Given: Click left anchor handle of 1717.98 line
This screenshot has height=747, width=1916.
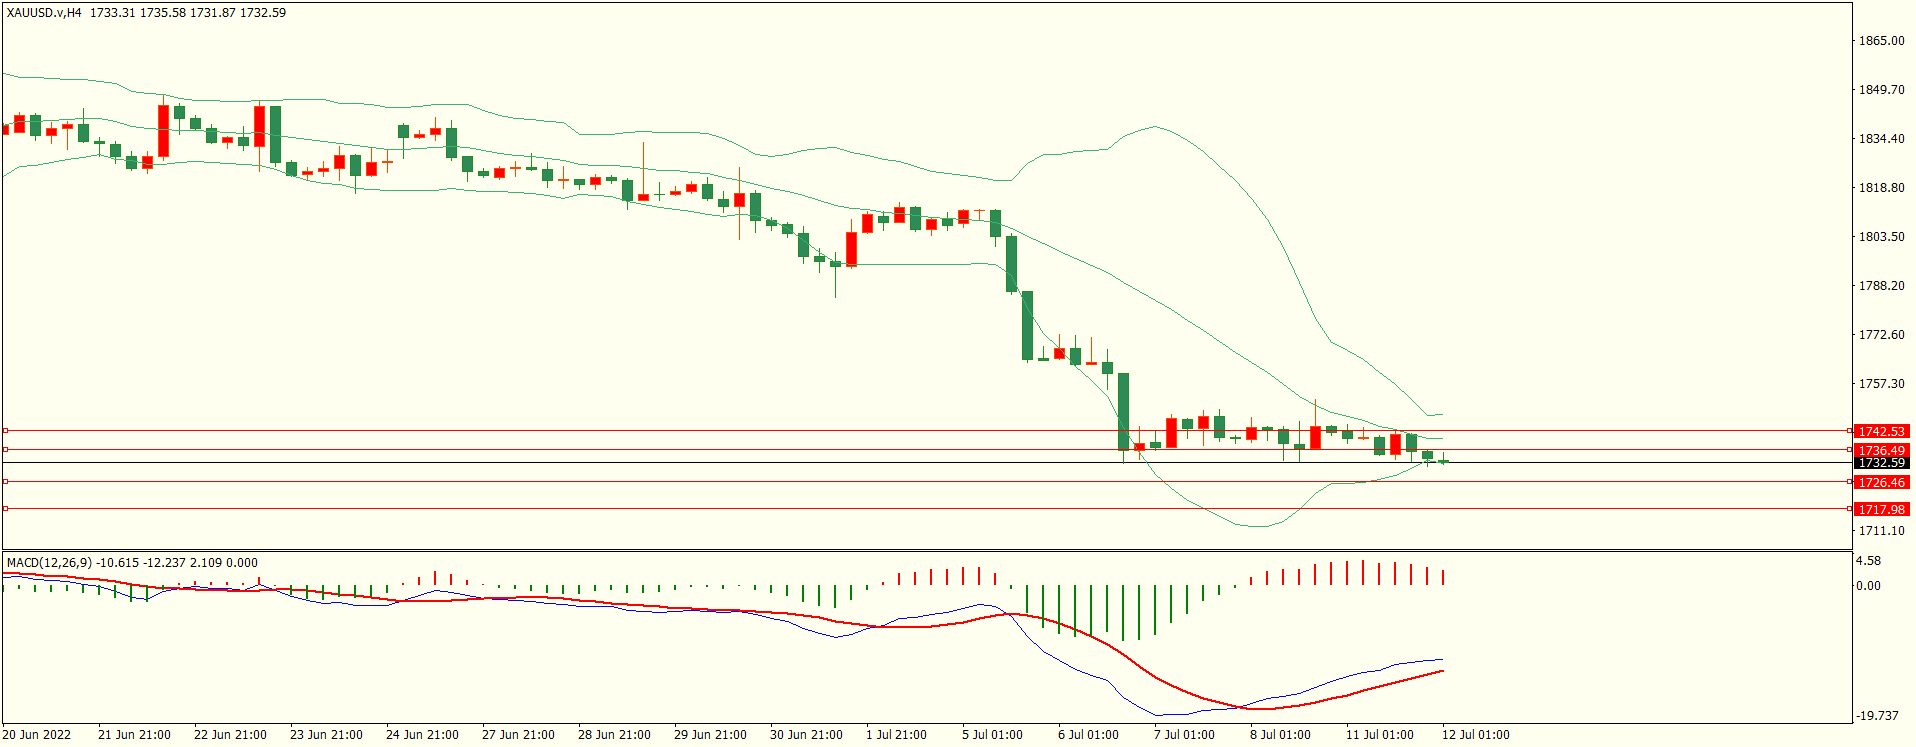Looking at the screenshot, I should [5, 509].
